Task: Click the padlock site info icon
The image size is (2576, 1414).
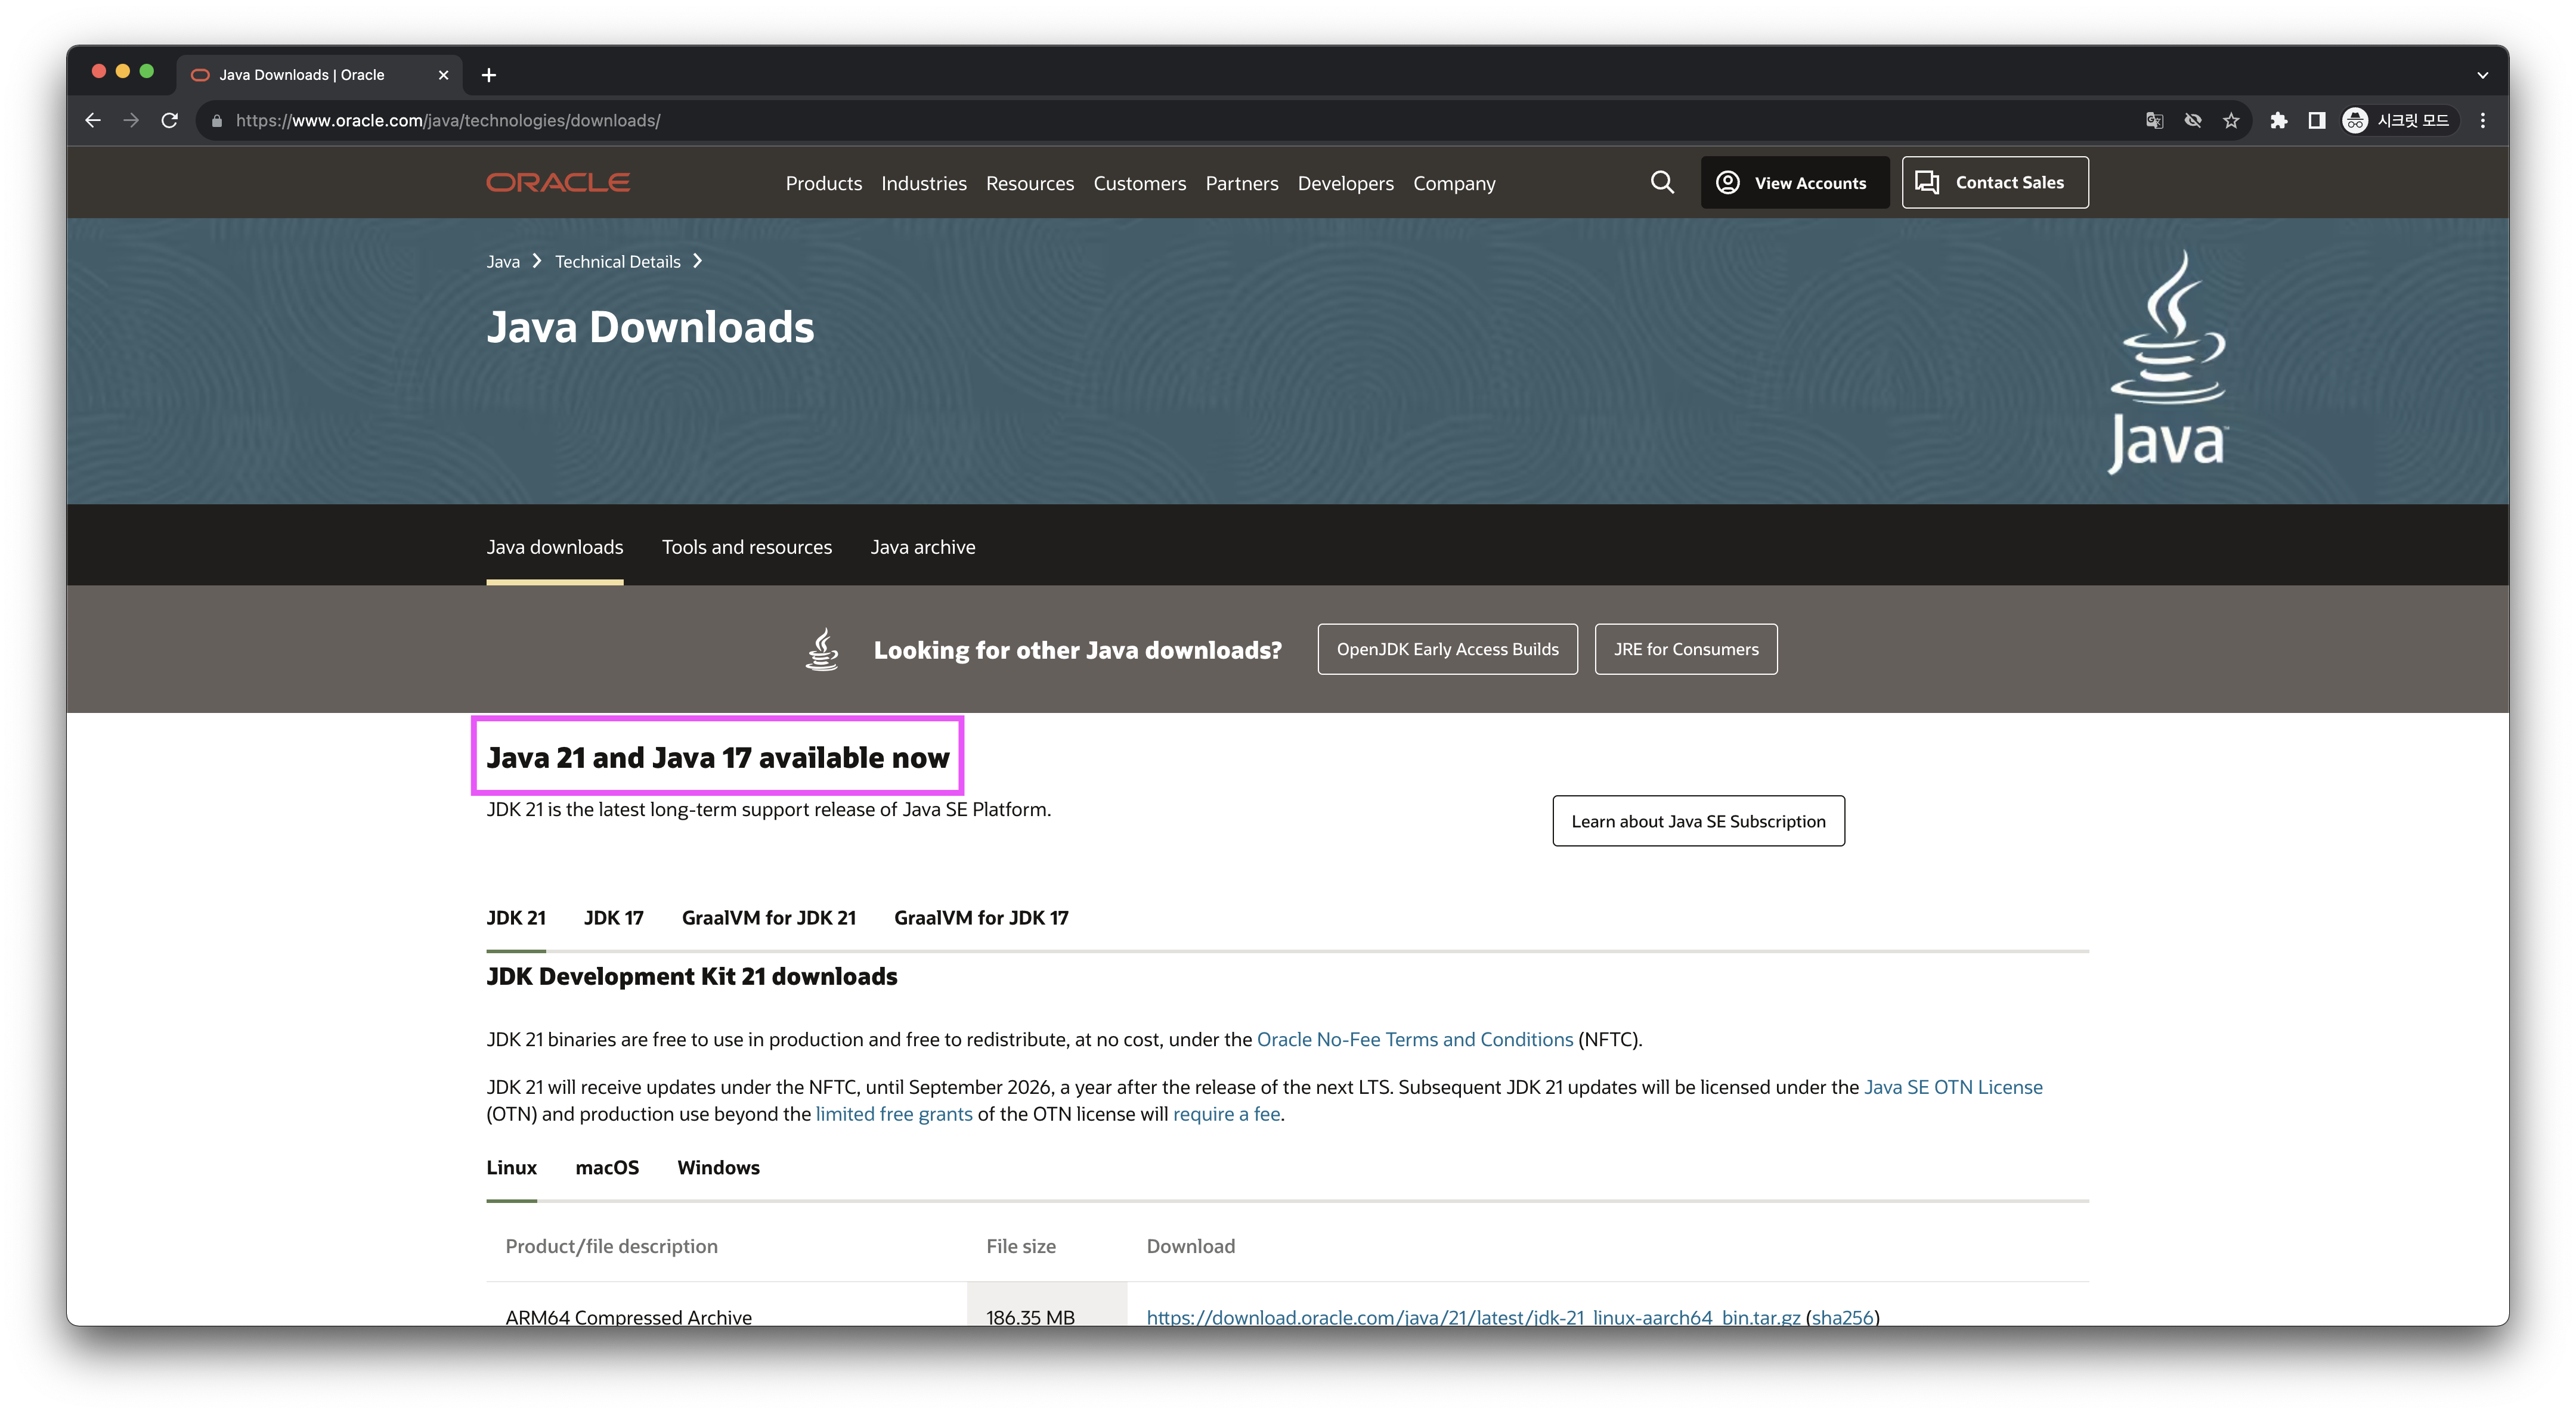Action: (217, 121)
